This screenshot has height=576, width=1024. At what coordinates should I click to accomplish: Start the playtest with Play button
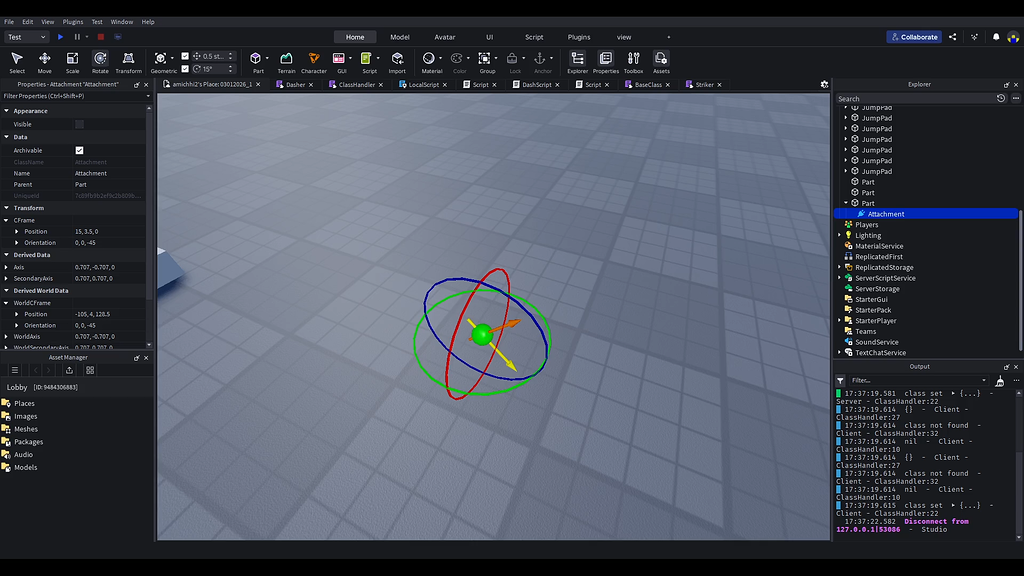60,37
